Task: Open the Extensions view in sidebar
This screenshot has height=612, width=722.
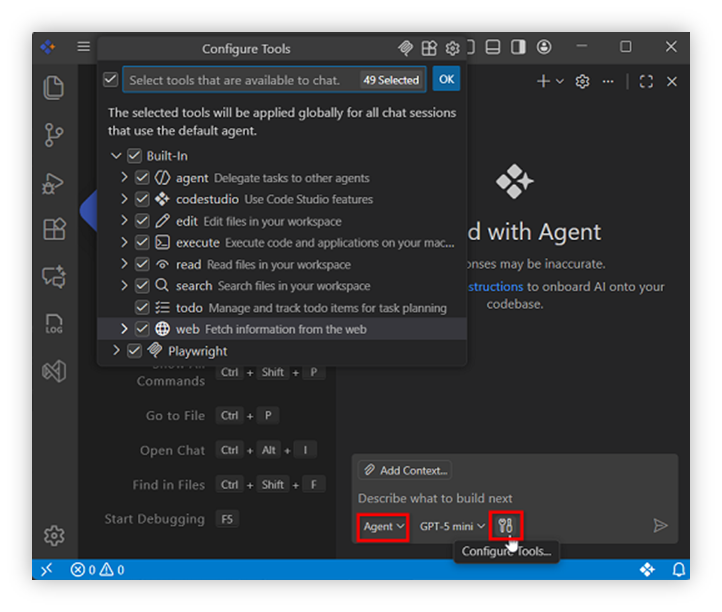Action: [x=54, y=229]
